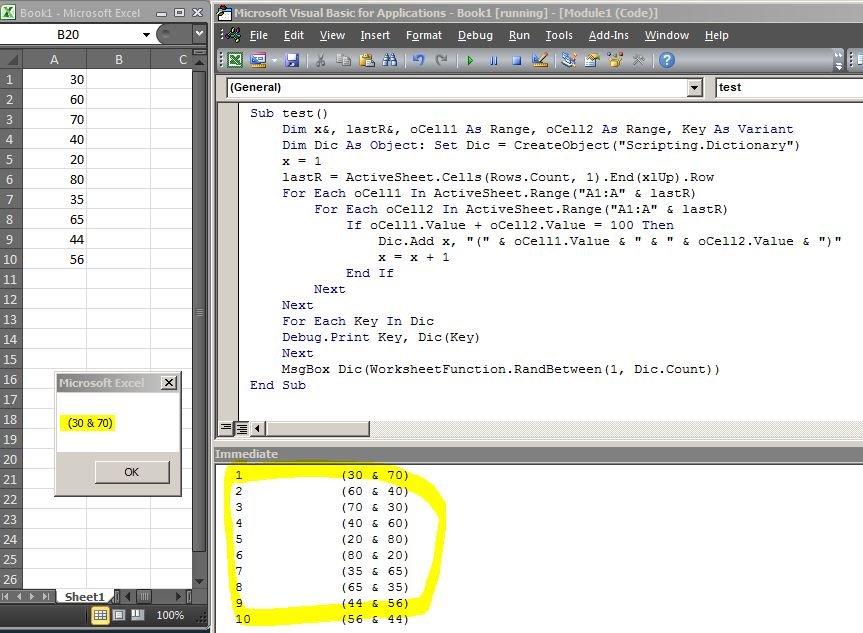Open the (General) object dropdown
The image size is (863, 633).
pyautogui.click(x=695, y=87)
